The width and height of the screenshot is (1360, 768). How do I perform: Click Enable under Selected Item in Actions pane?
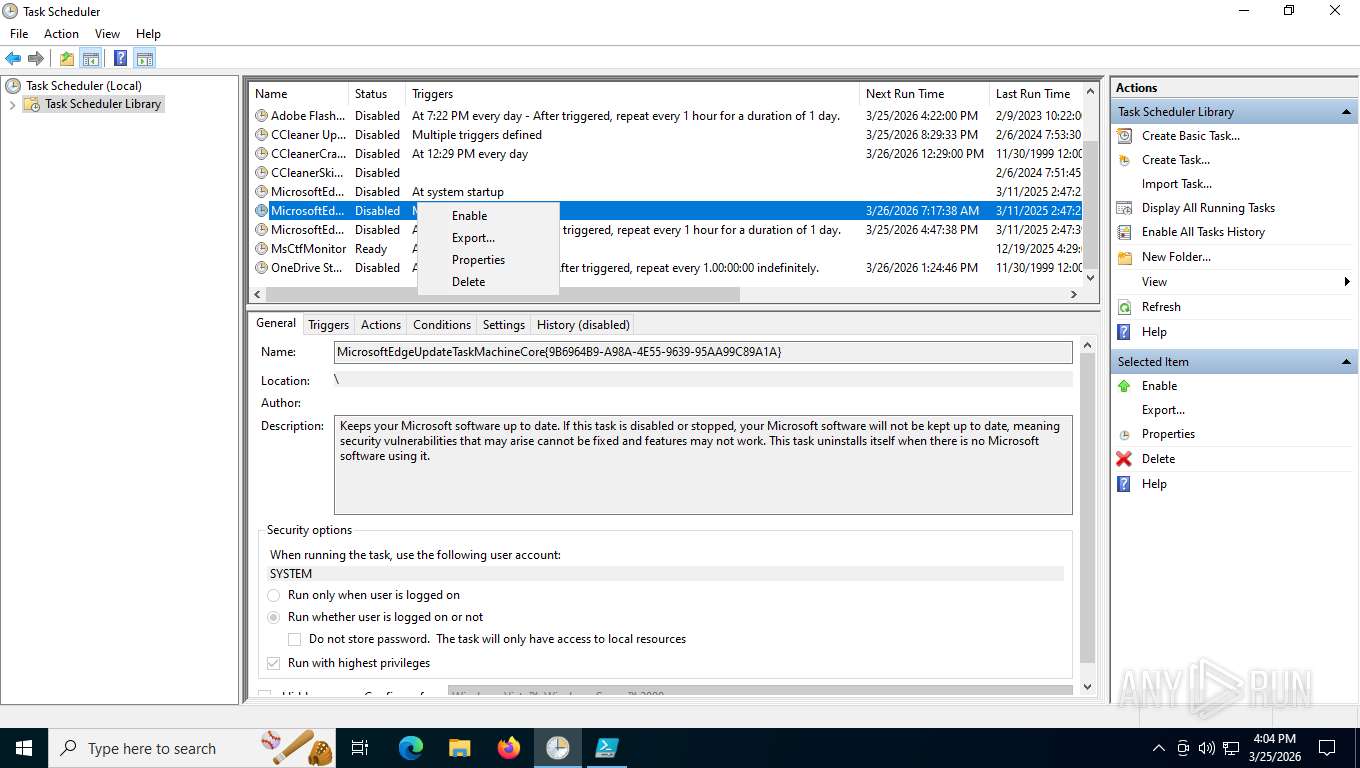click(1159, 386)
